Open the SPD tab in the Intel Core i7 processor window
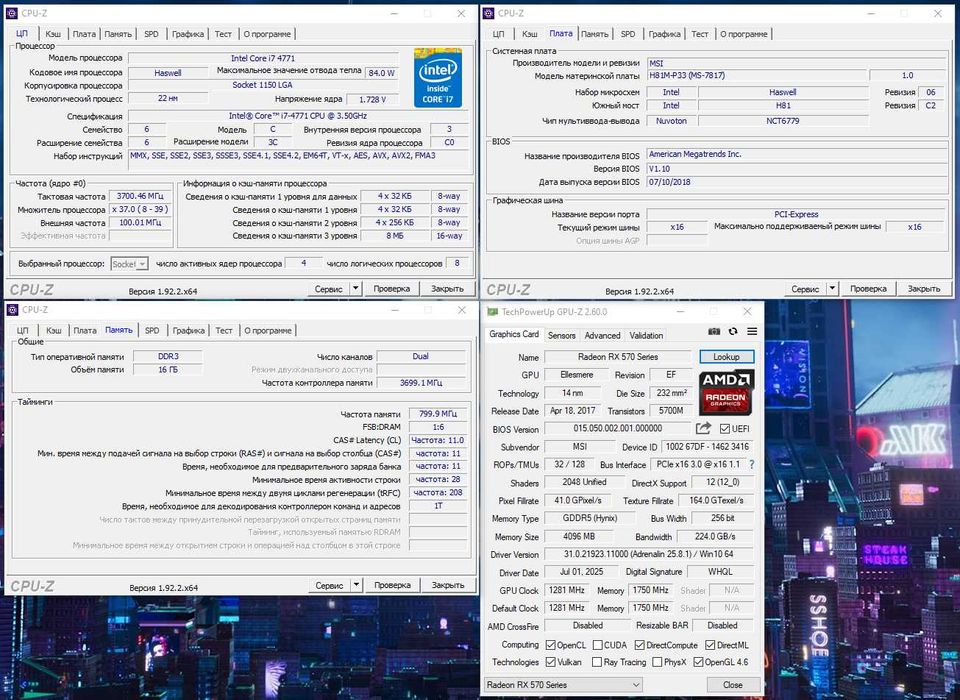This screenshot has width=960, height=700. tap(151, 34)
